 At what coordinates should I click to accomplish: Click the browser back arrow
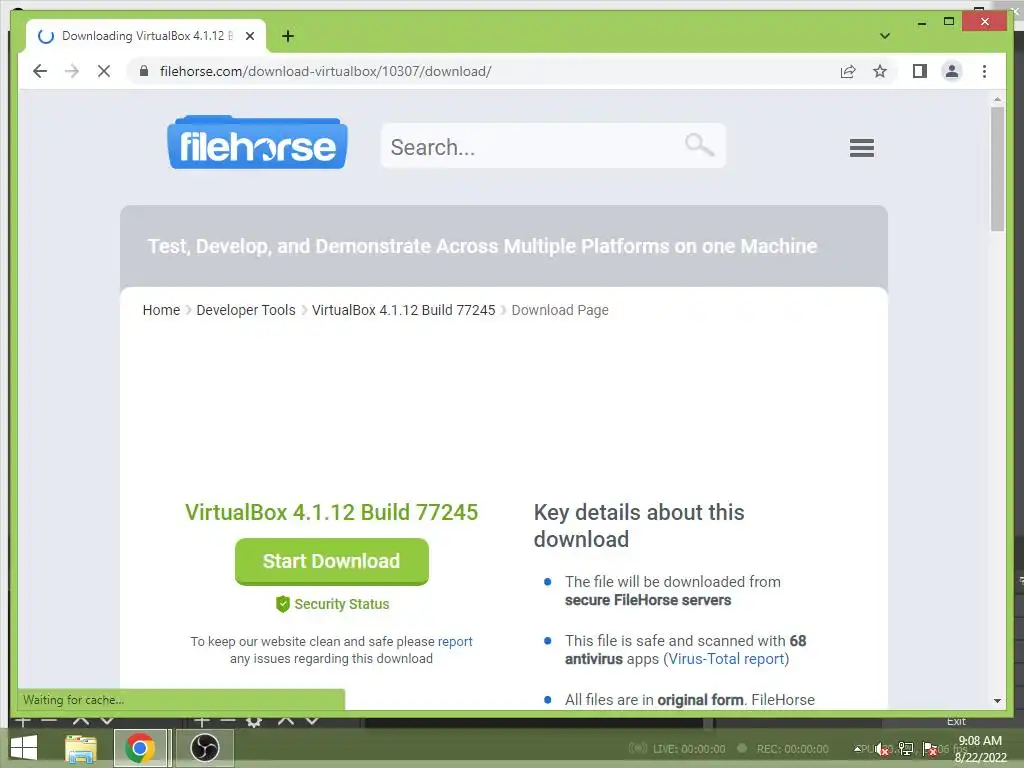tap(40, 71)
